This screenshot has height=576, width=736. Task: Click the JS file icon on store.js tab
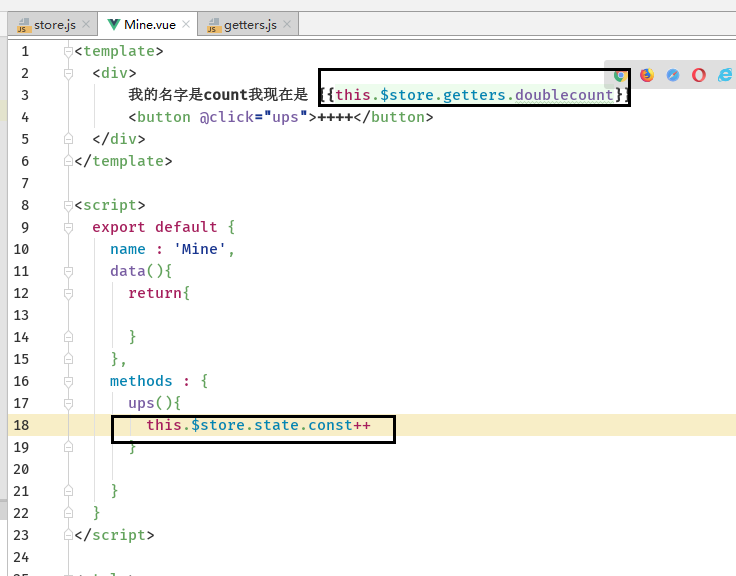point(23,25)
